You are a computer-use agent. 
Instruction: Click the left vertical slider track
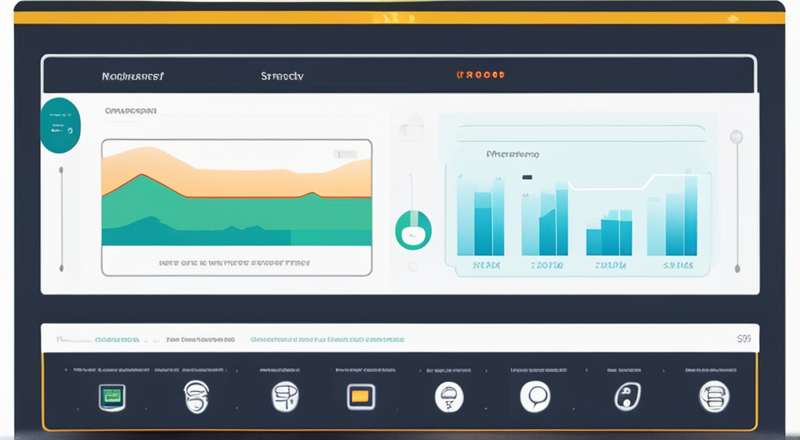[61, 218]
